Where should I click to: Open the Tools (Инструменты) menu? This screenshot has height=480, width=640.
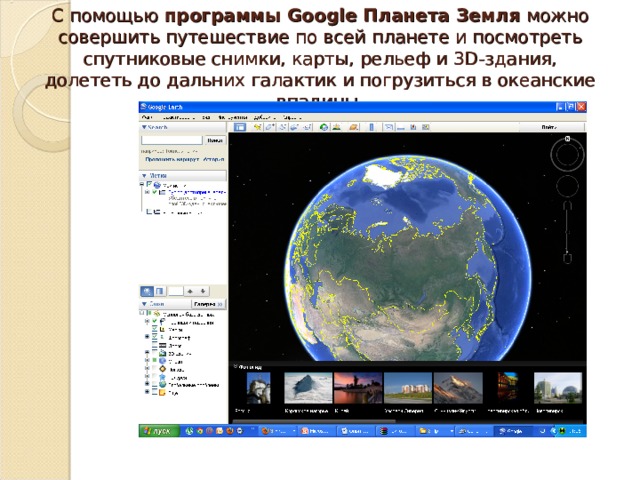(233, 117)
